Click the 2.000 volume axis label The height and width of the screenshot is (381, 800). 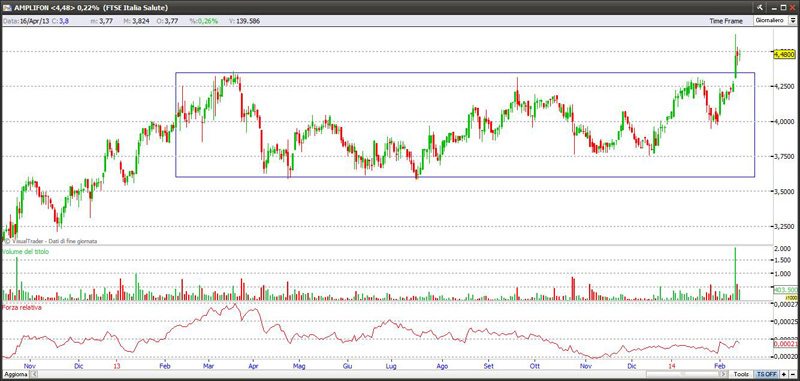pyautogui.click(x=783, y=248)
